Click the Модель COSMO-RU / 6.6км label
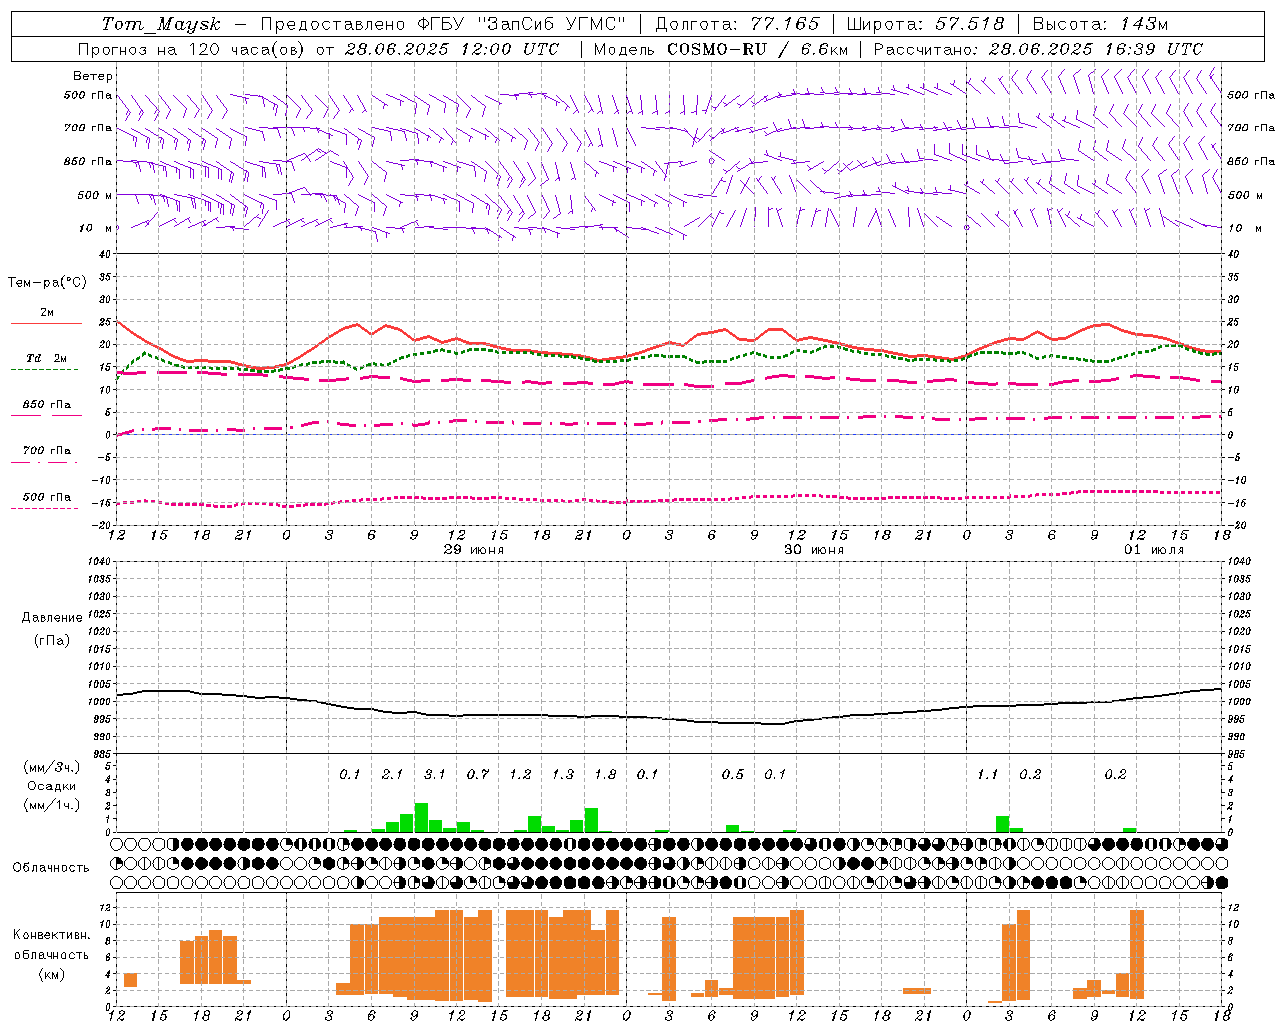Screen dimensions: 1280x1024 pyautogui.click(x=721, y=49)
